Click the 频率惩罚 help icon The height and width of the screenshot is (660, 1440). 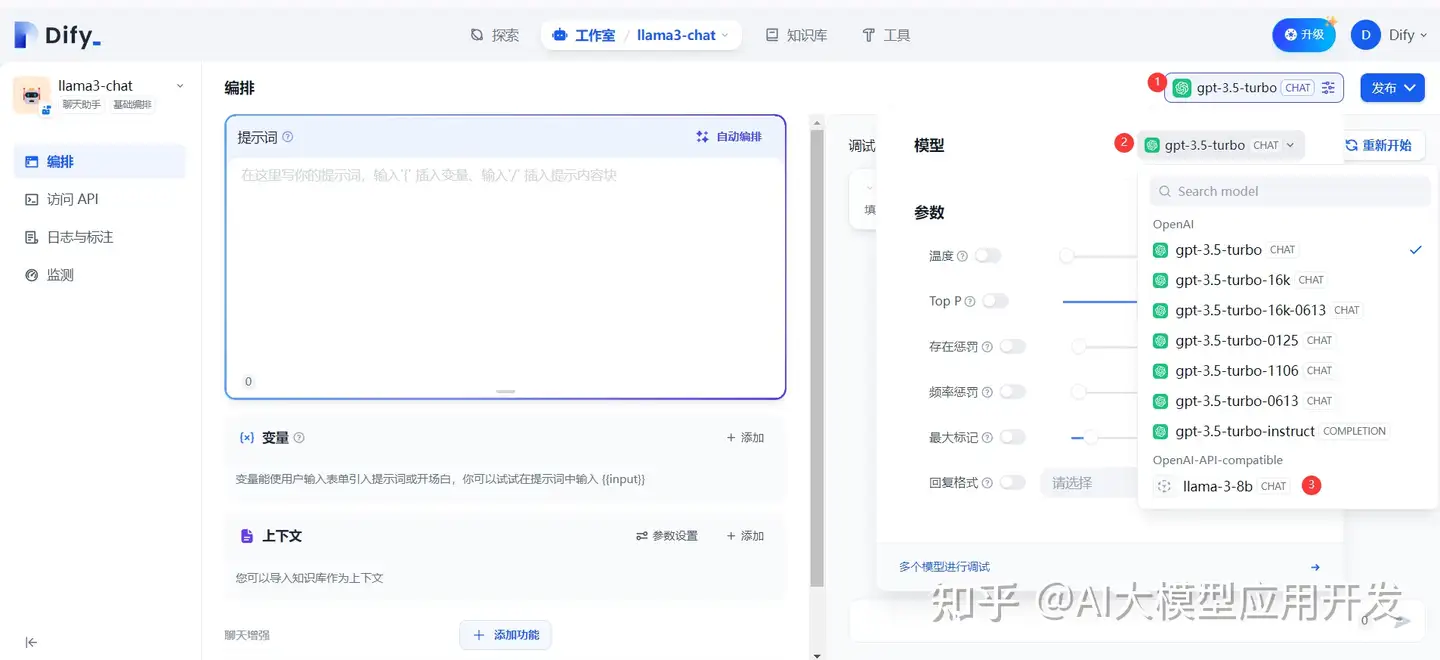(x=987, y=392)
